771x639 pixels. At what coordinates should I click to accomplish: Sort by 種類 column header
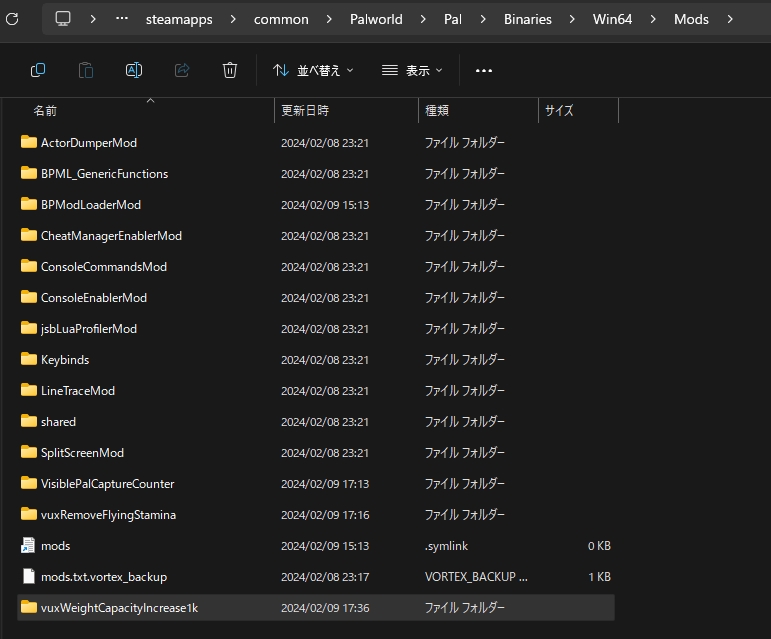[x=437, y=111]
